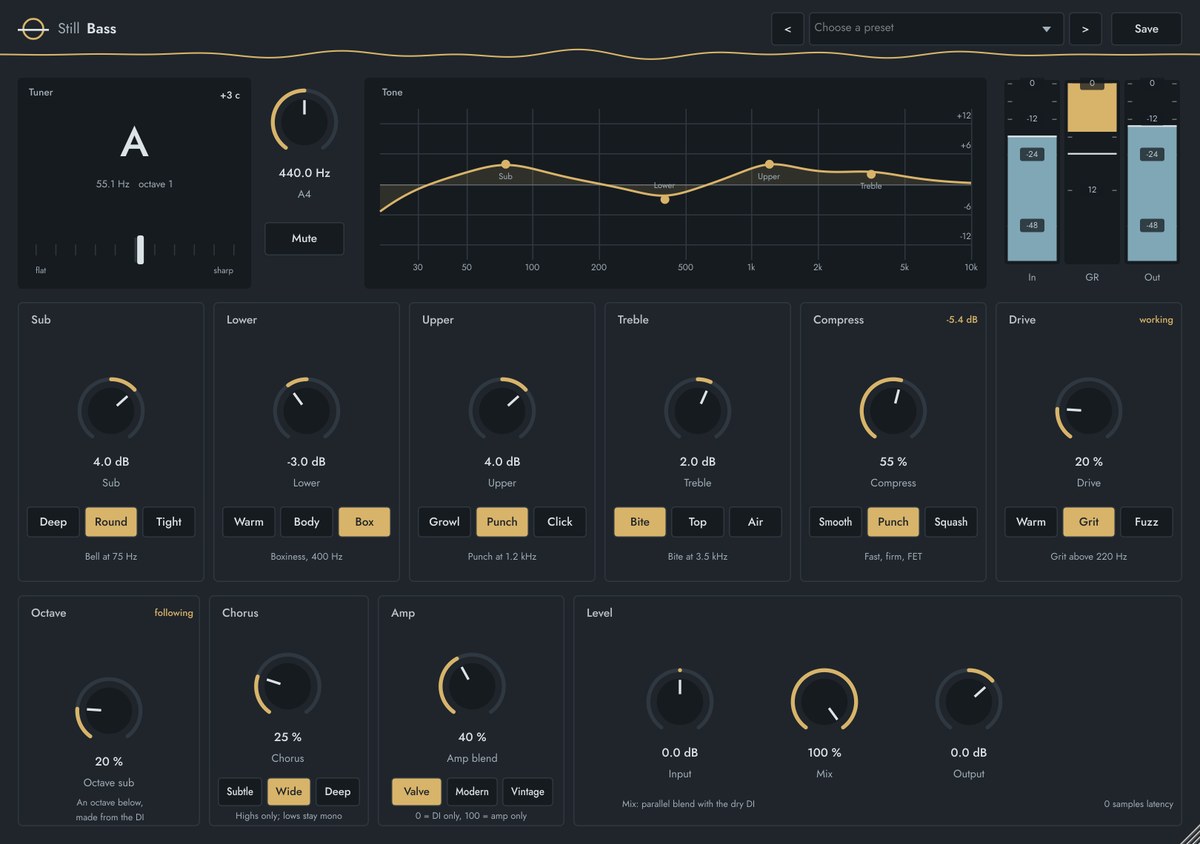This screenshot has width=1200, height=844.
Task: Select the Sub node on the tone curve
Action: coord(505,164)
